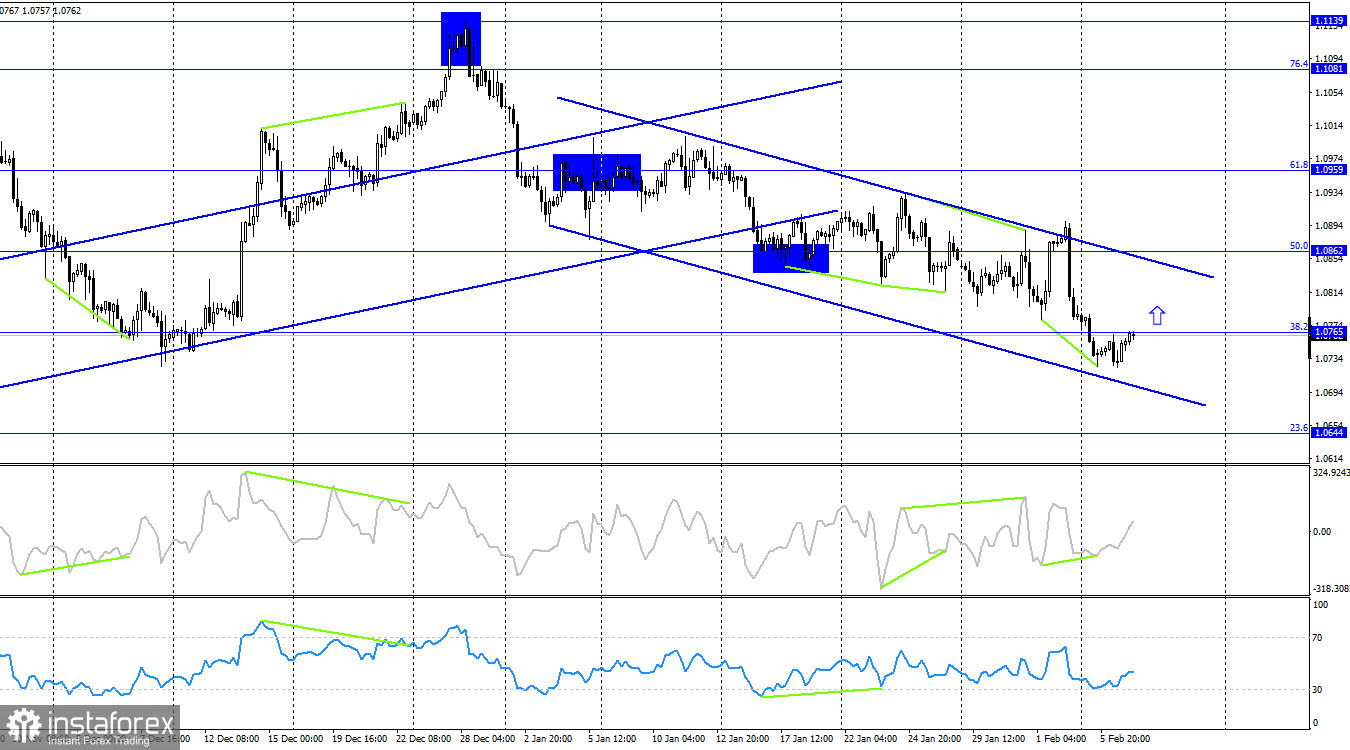
Task: Click the 10 Jan 04:00 time label
Action: [679, 740]
